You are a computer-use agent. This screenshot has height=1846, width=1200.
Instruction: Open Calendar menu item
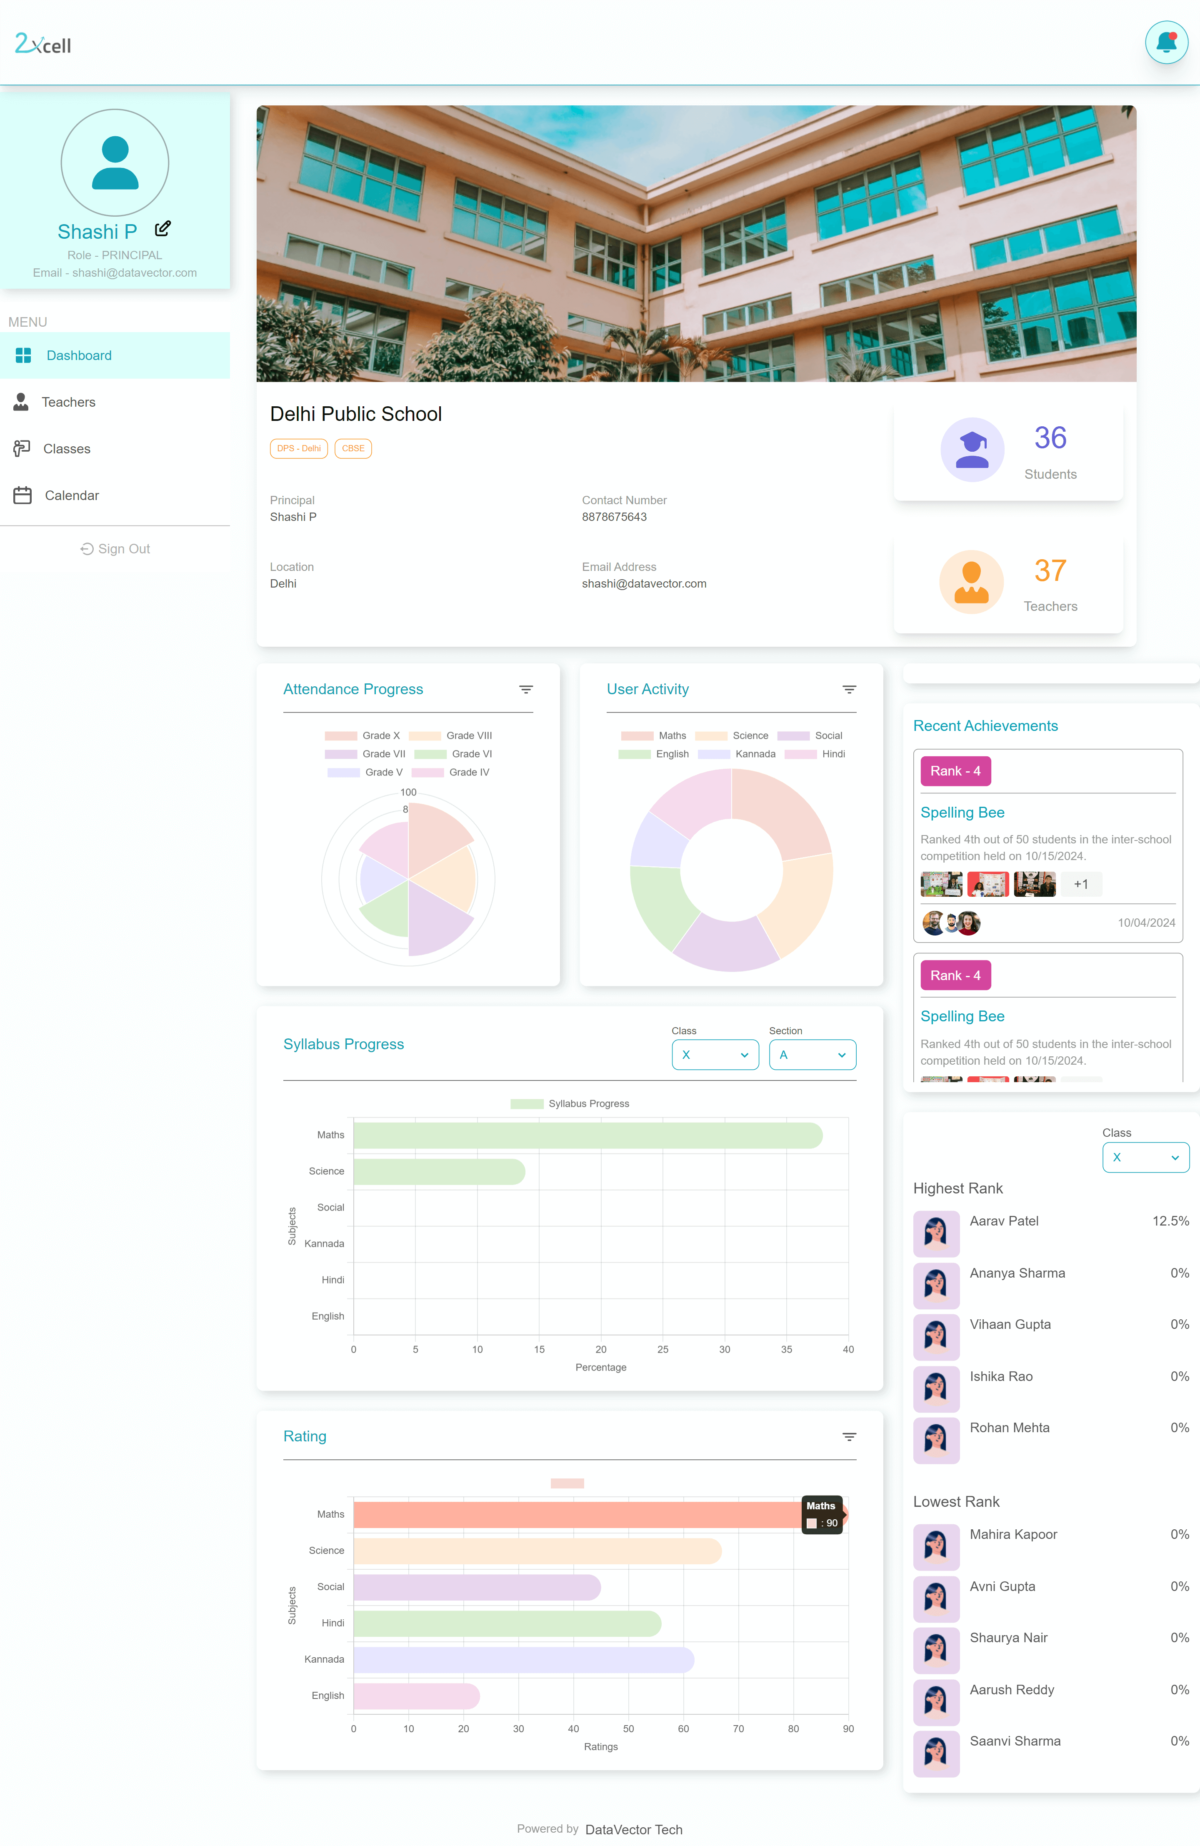pos(115,495)
